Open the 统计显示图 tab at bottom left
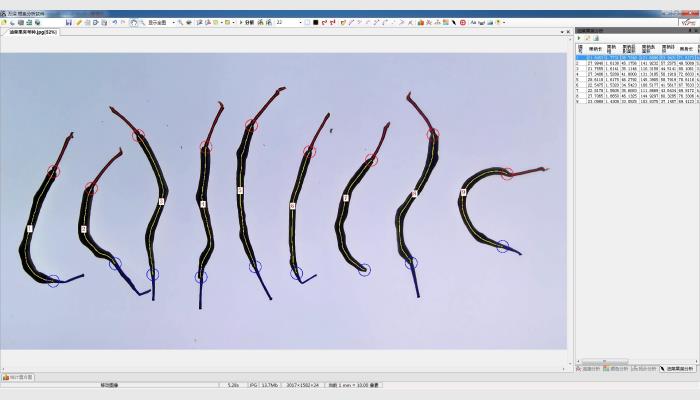700x400 pixels. tap(17, 377)
